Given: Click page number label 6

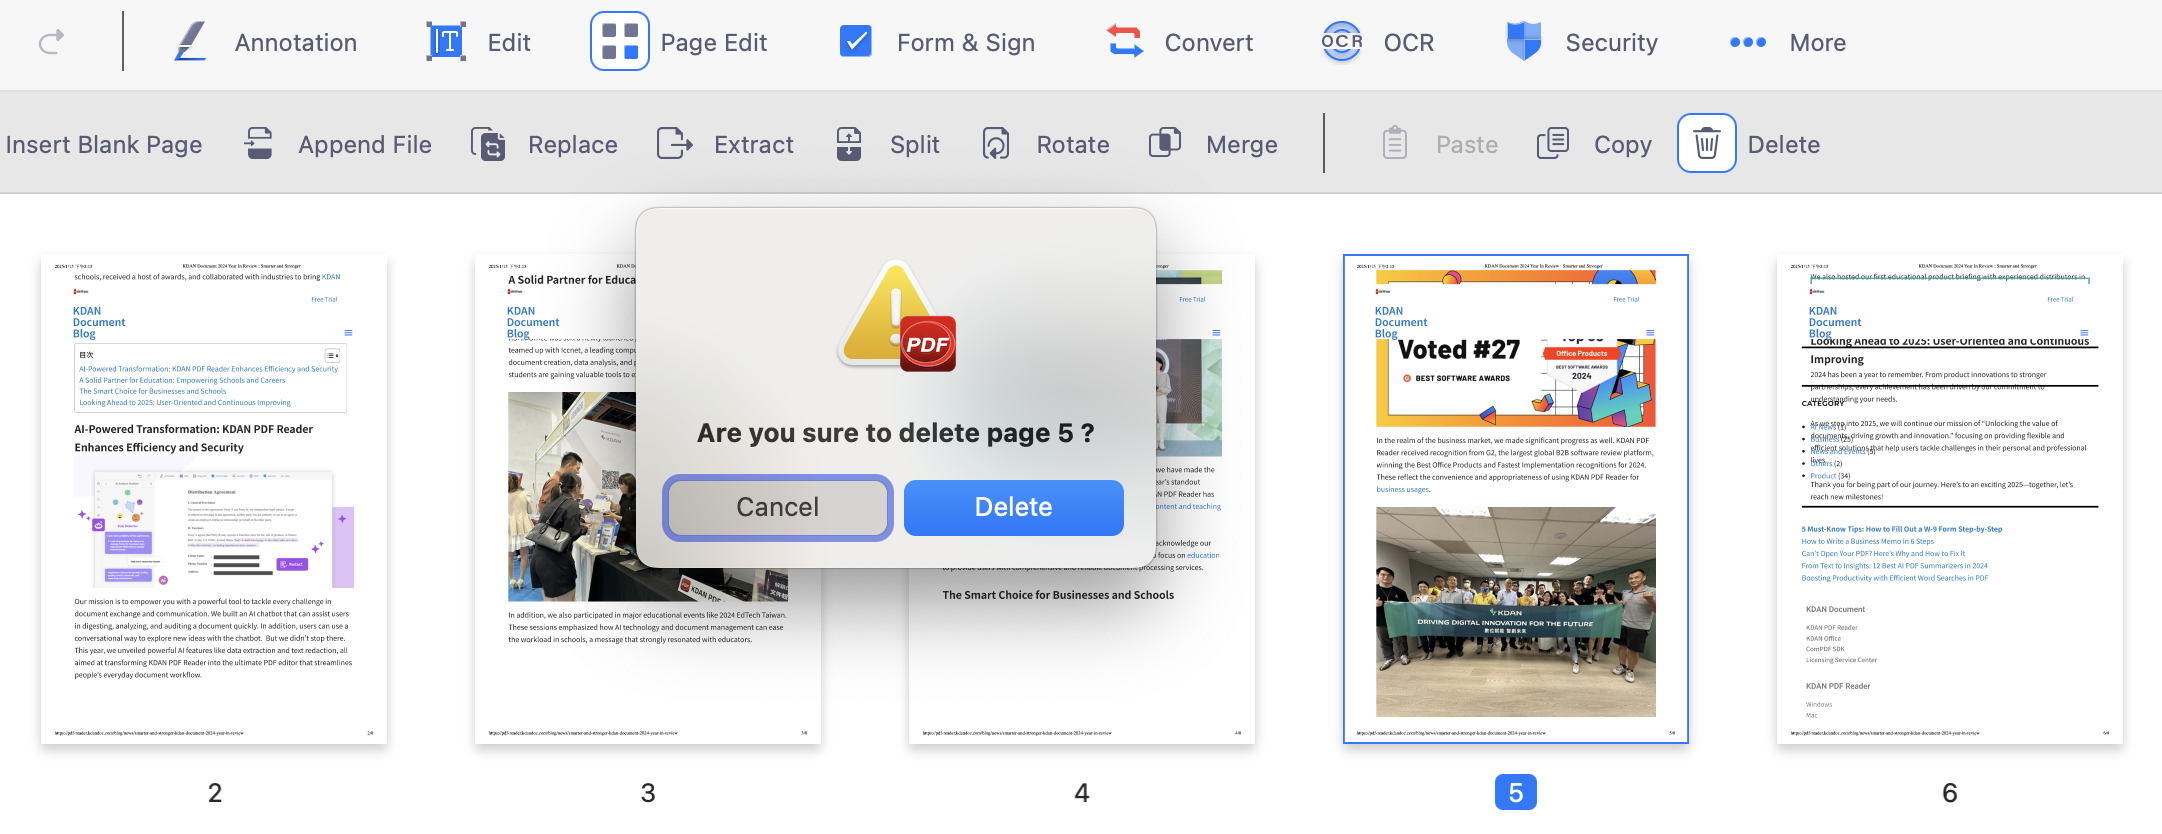Looking at the screenshot, I should click(1950, 793).
